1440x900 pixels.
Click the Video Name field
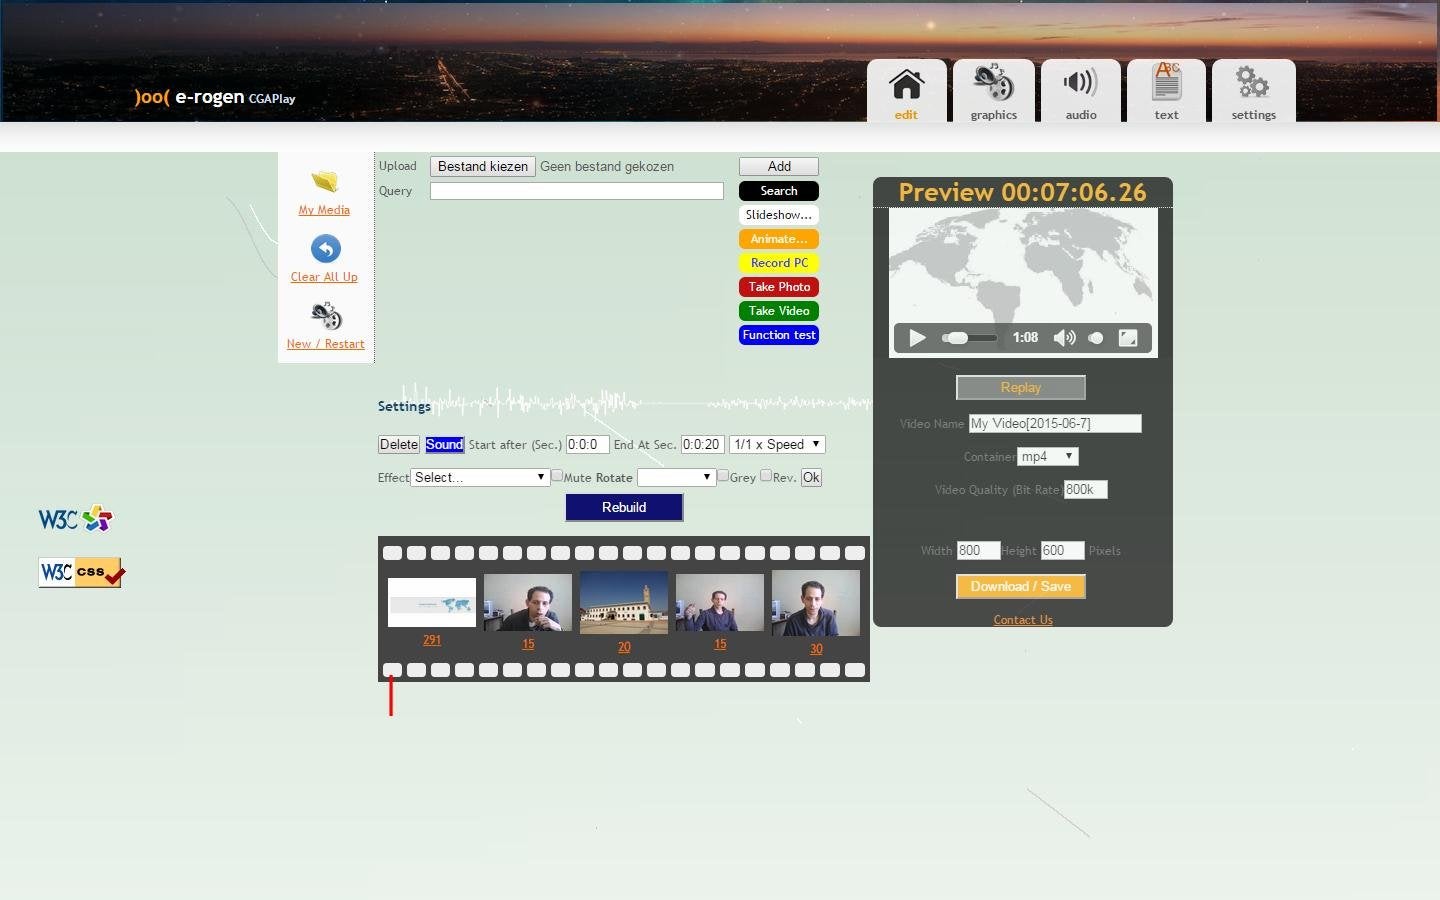1055,423
